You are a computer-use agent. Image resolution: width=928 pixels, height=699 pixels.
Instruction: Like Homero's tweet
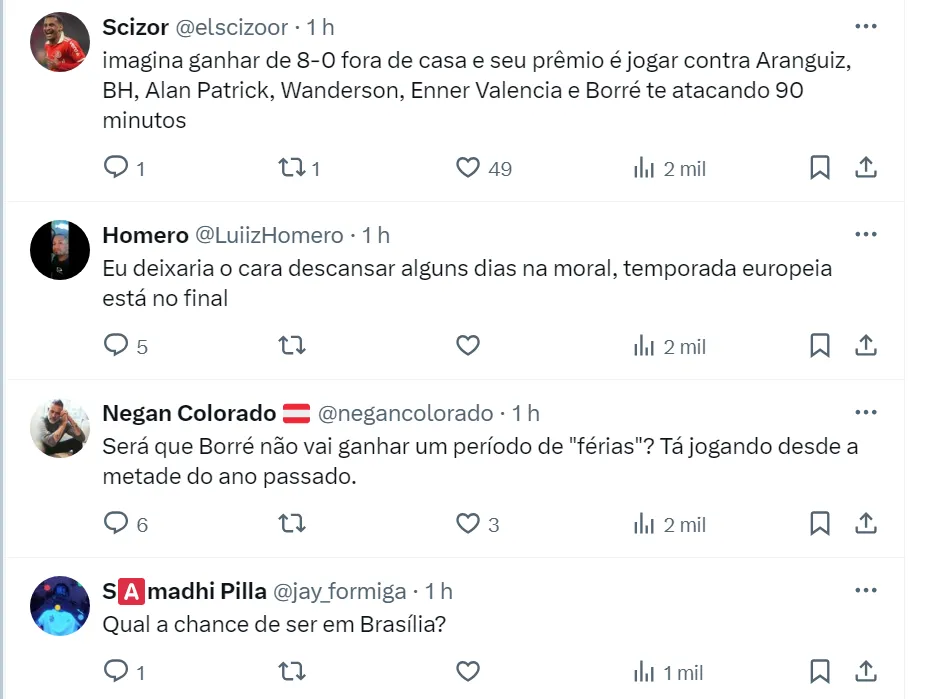[x=467, y=346]
